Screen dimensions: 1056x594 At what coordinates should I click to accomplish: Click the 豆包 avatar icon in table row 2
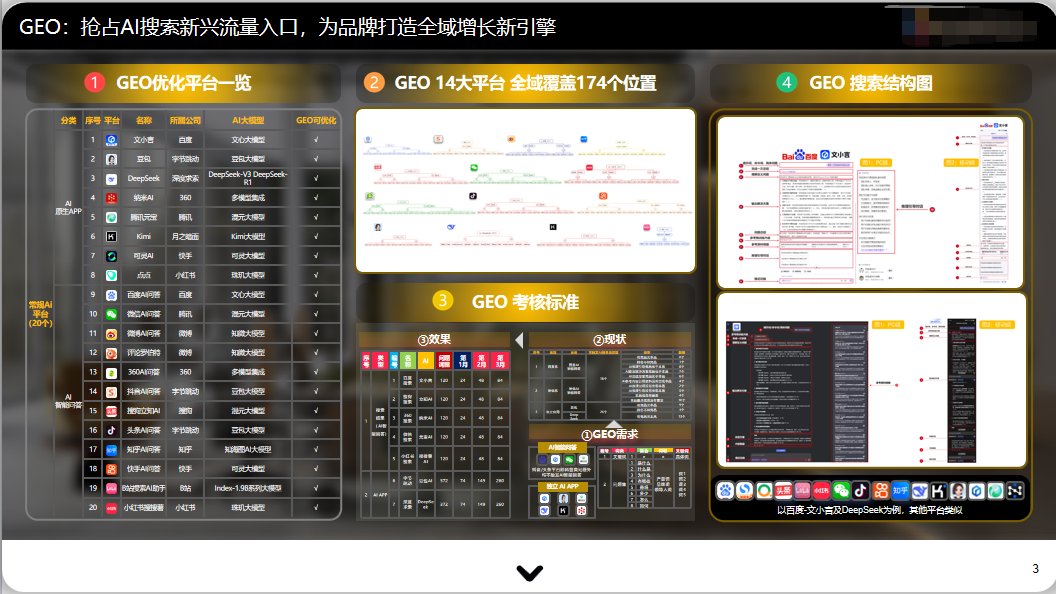[112, 160]
